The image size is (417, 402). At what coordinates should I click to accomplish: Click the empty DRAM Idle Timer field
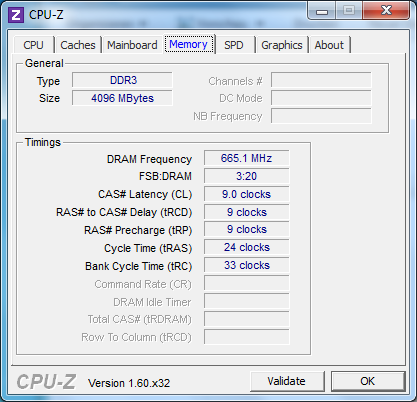(247, 301)
